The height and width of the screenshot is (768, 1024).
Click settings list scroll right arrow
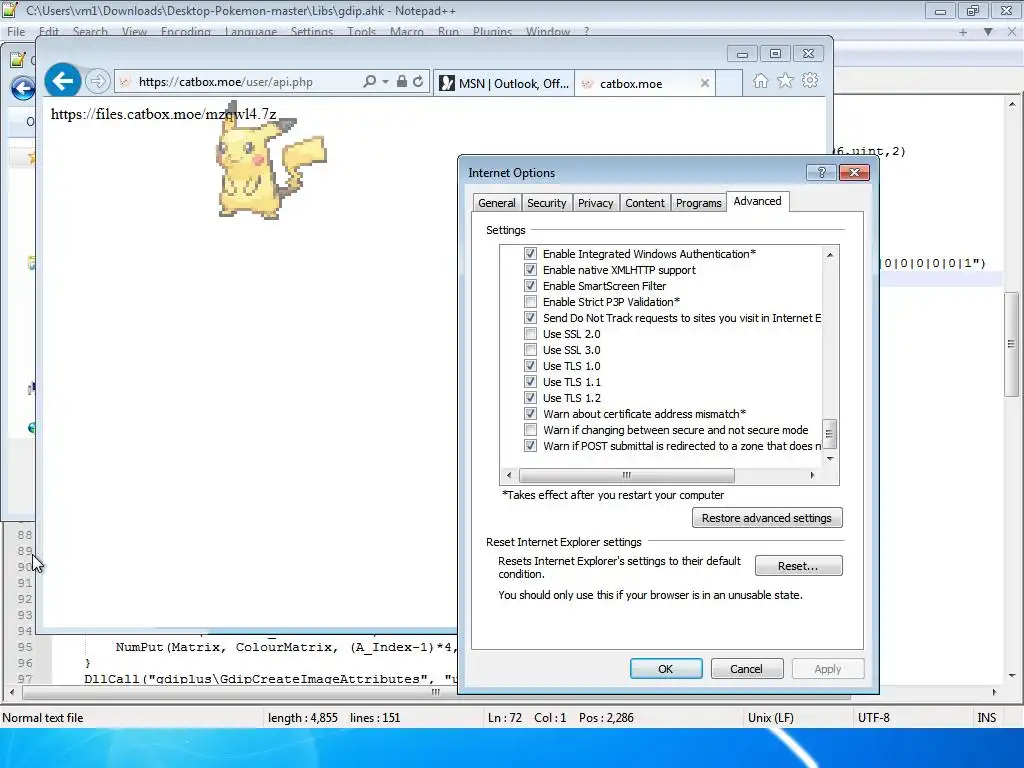(812, 475)
